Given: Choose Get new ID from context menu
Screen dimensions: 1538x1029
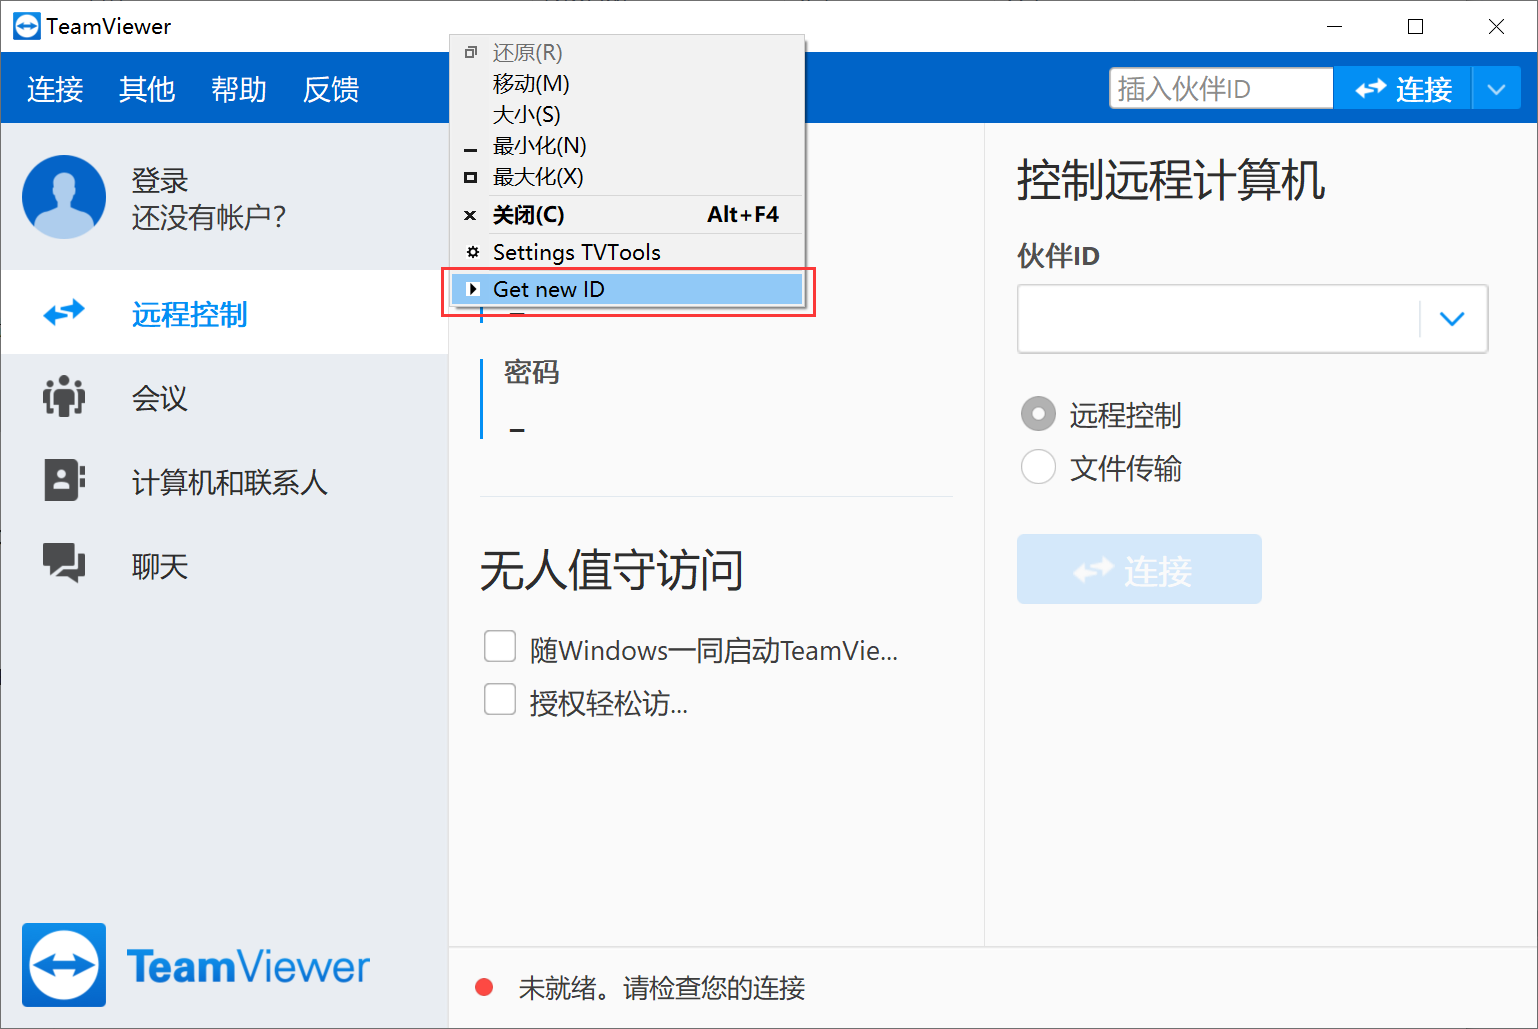Looking at the screenshot, I should 627,289.
